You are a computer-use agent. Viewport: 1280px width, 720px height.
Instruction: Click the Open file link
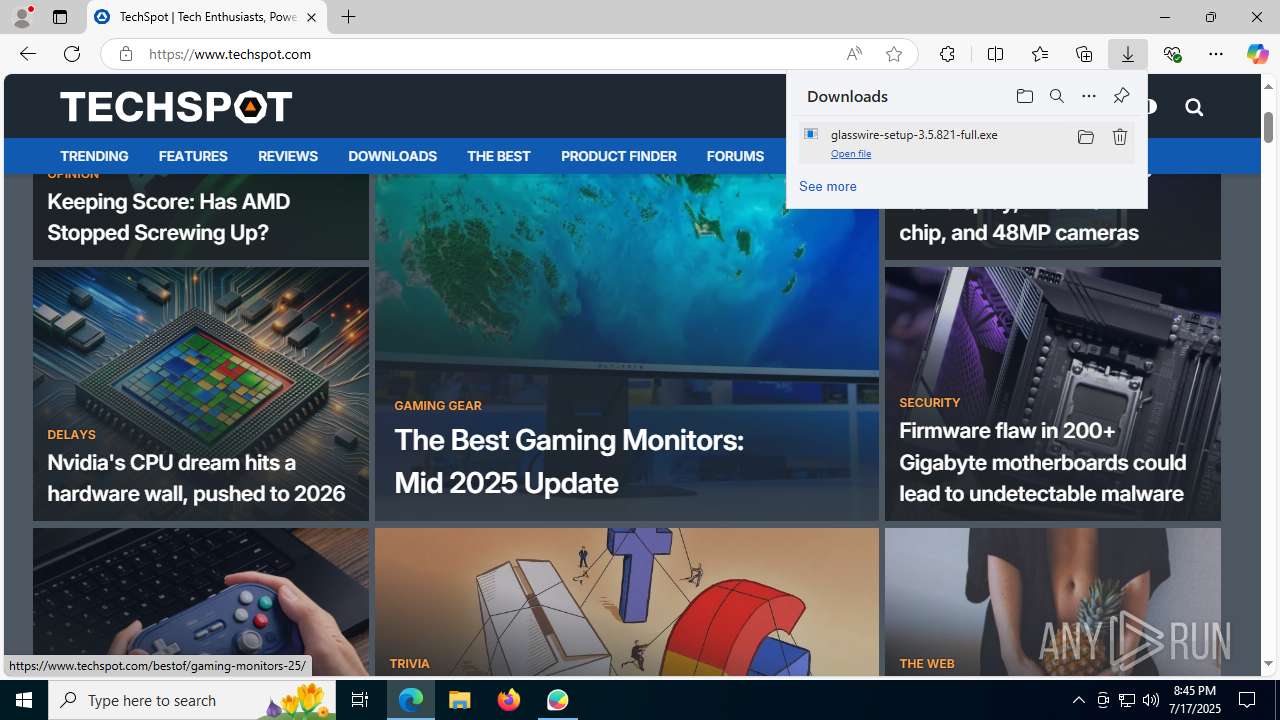tap(850, 154)
